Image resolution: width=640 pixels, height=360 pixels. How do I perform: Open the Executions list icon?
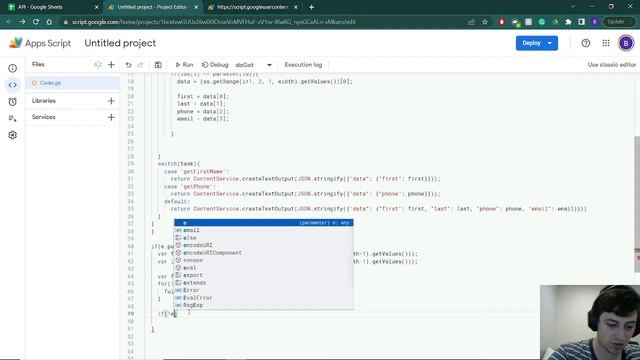click(13, 118)
